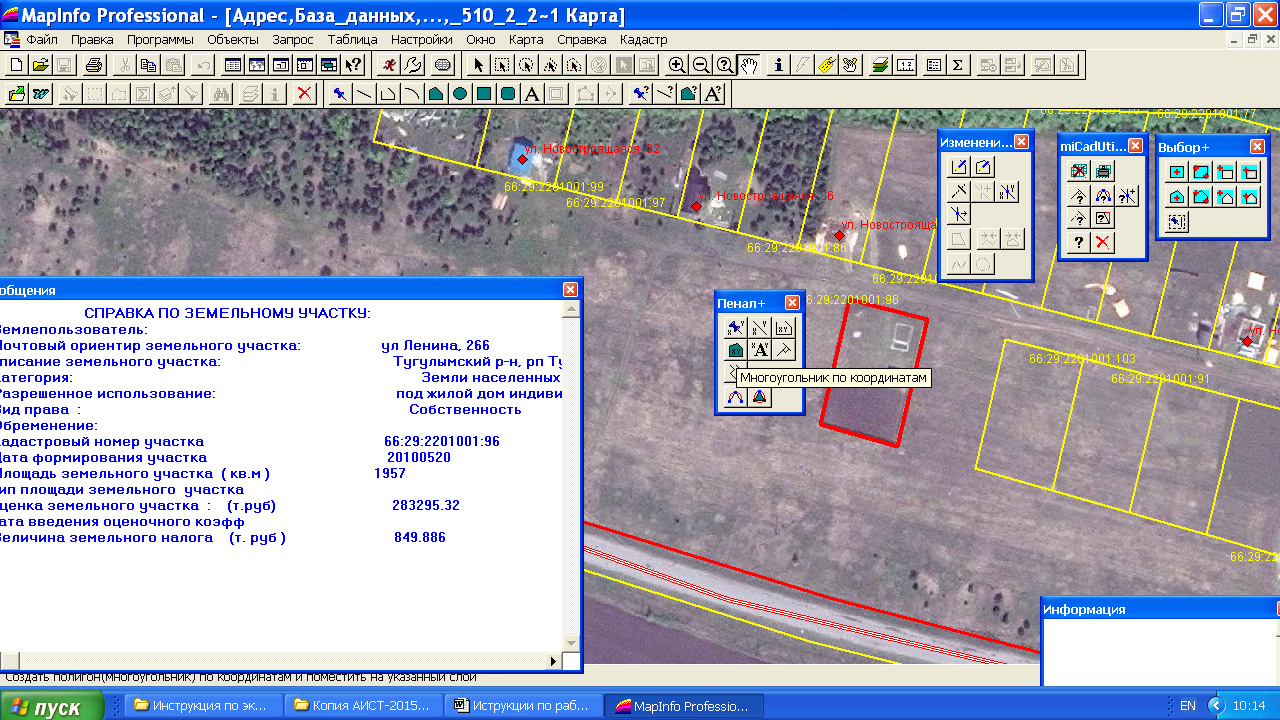Activate the Zoom-in magnifier tool
Screen dimensions: 1280x720
click(677, 65)
